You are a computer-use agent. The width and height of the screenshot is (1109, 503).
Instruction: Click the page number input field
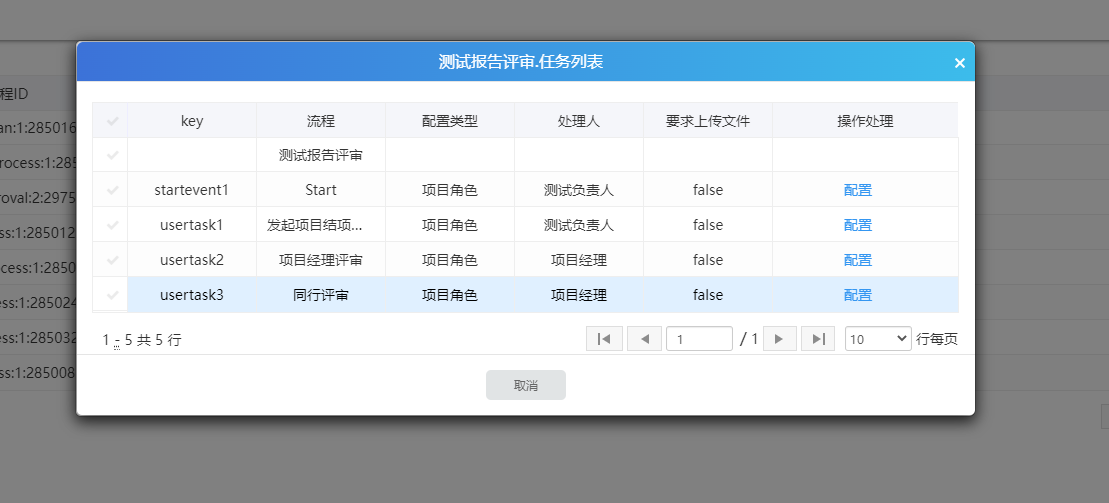coord(699,339)
